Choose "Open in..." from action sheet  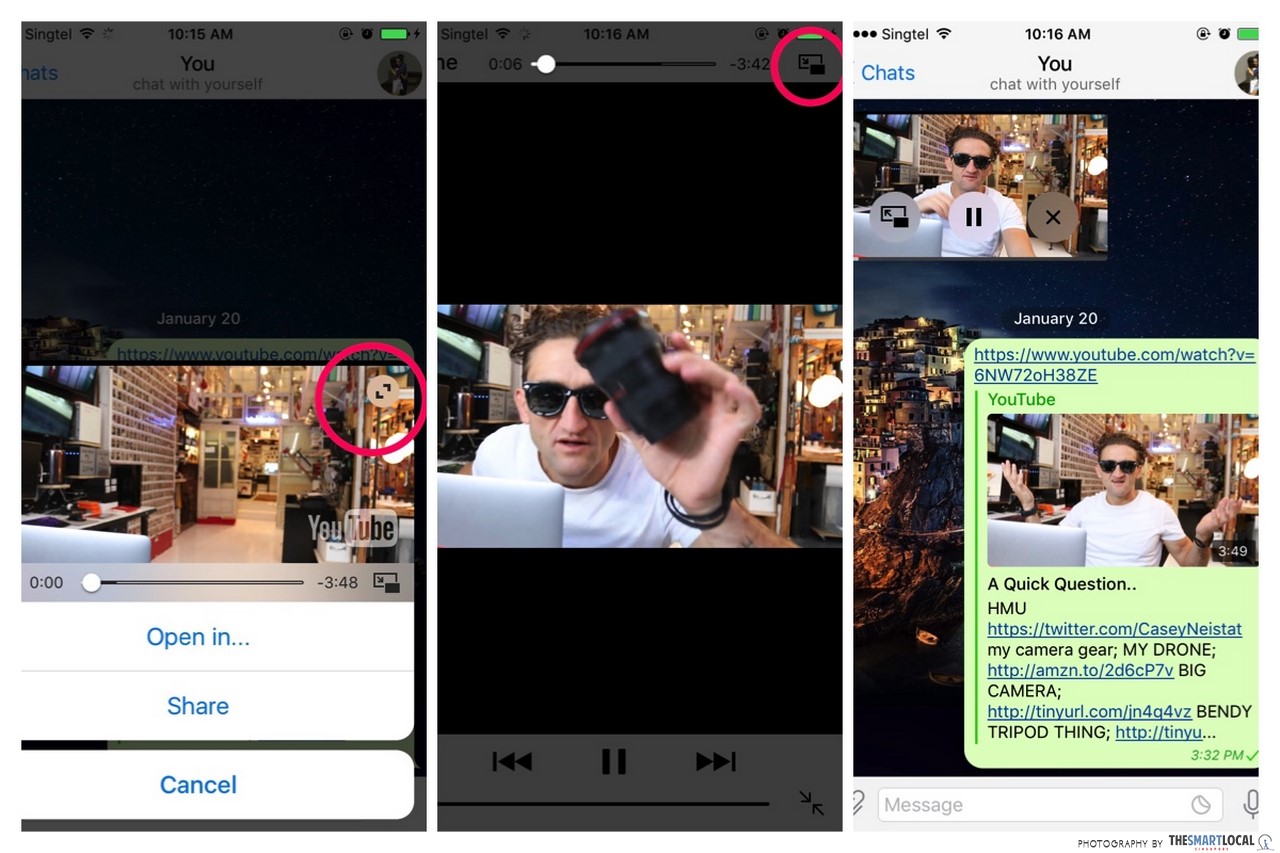tap(198, 637)
